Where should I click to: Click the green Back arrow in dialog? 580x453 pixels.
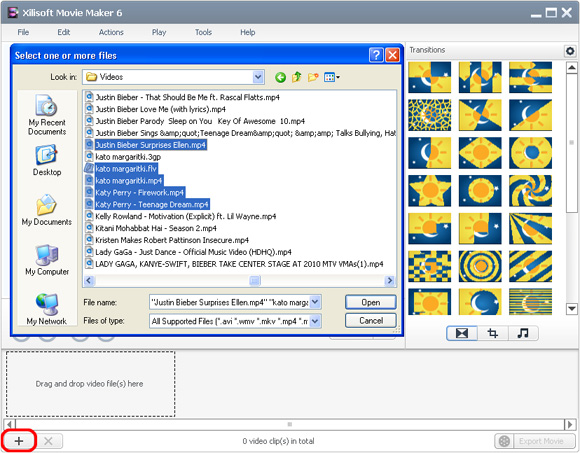(x=280, y=77)
